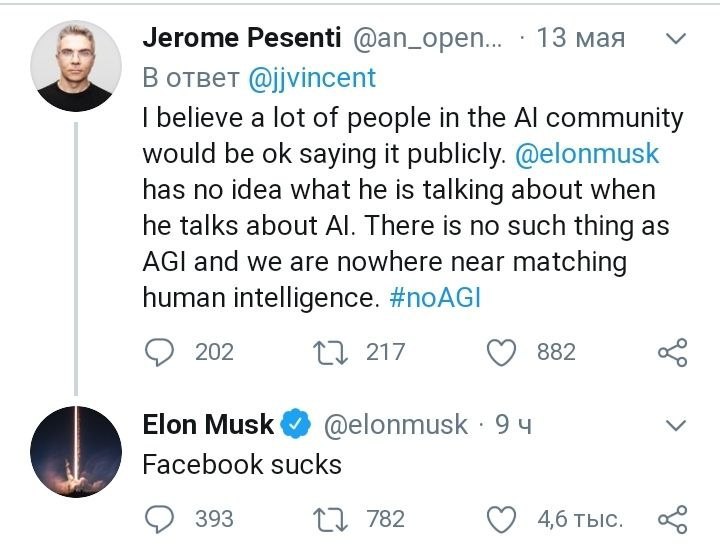Share Elon Musk's tweet
720x550 pixels.
(672, 518)
